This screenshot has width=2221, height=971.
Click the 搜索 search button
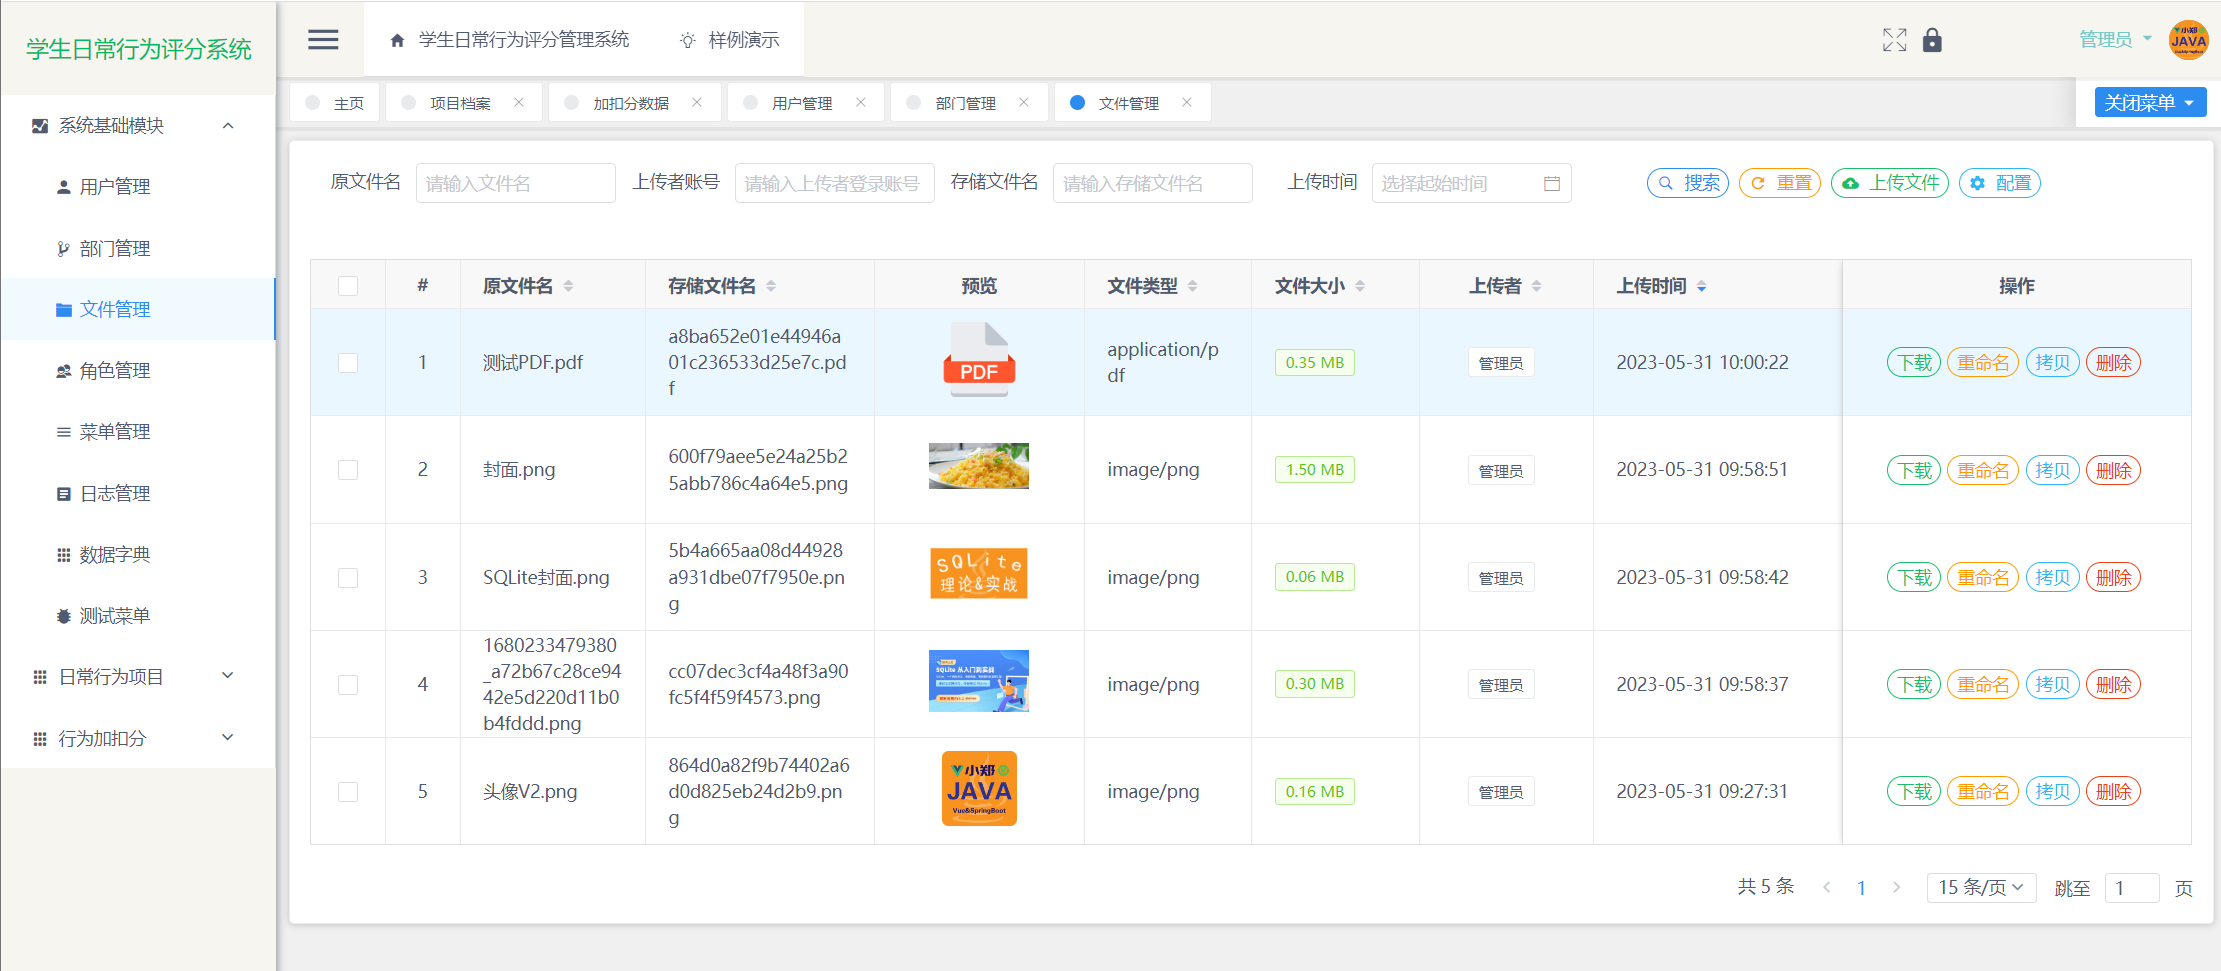pyautogui.click(x=1688, y=183)
